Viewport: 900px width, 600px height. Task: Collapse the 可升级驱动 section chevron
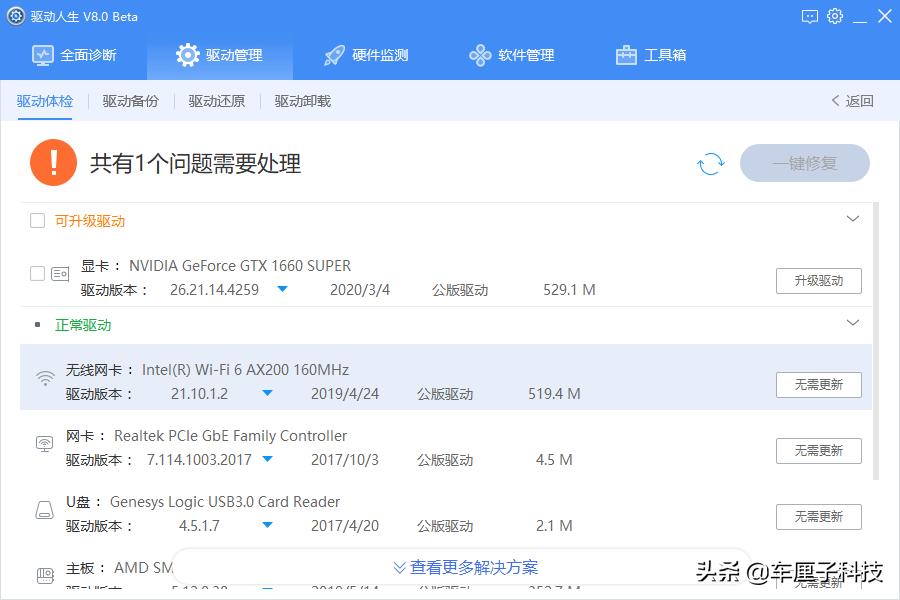853,218
